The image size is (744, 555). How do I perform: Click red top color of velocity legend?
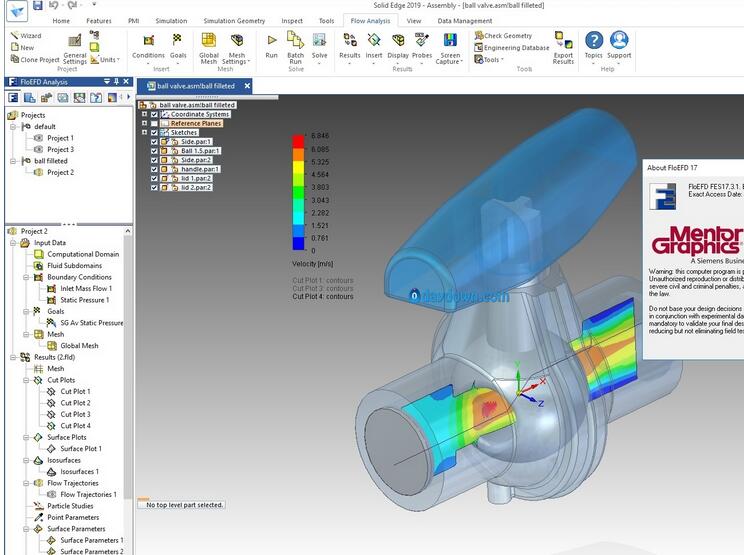[x=298, y=141]
